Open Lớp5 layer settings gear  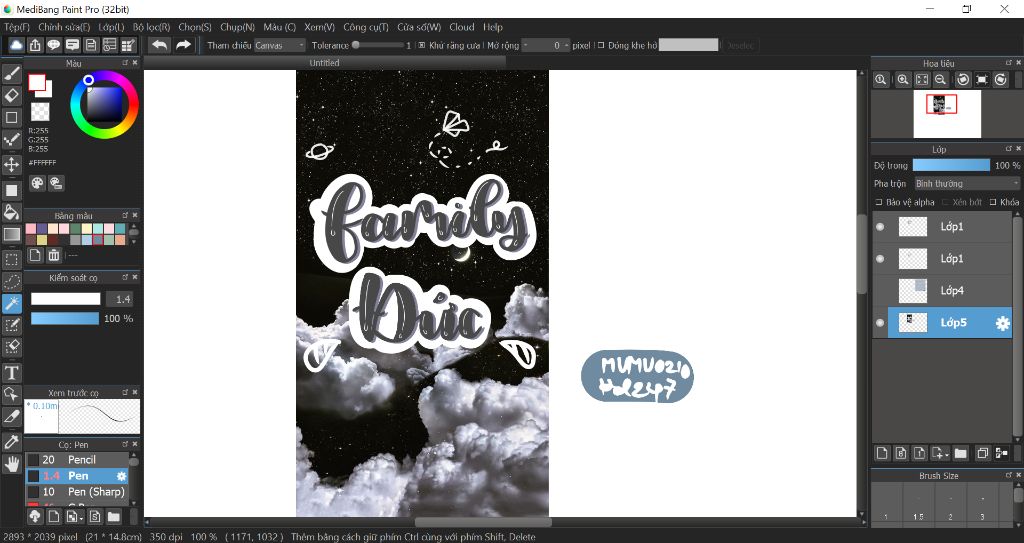pos(1002,323)
